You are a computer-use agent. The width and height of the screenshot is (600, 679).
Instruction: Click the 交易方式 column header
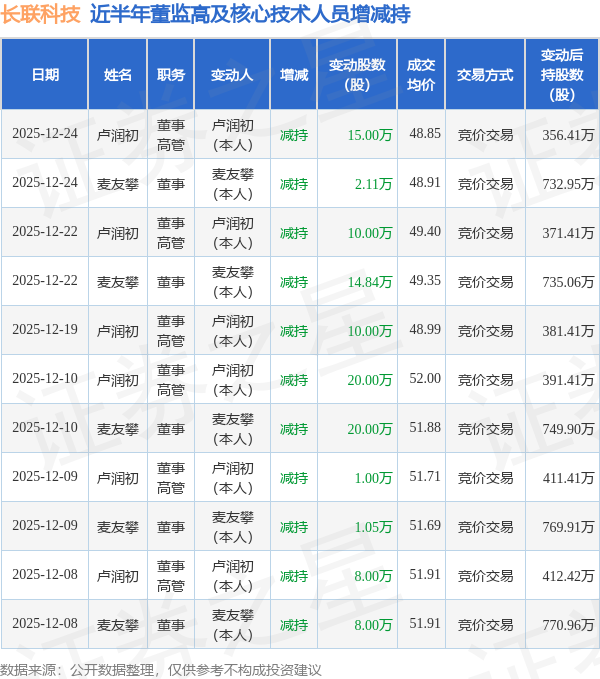[x=485, y=74]
